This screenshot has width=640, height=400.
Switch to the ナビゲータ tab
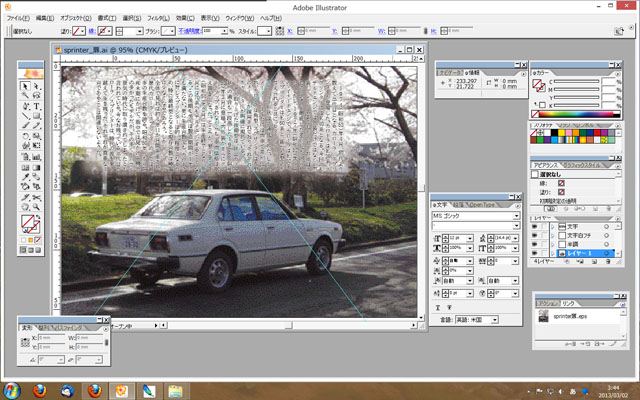[x=449, y=73]
